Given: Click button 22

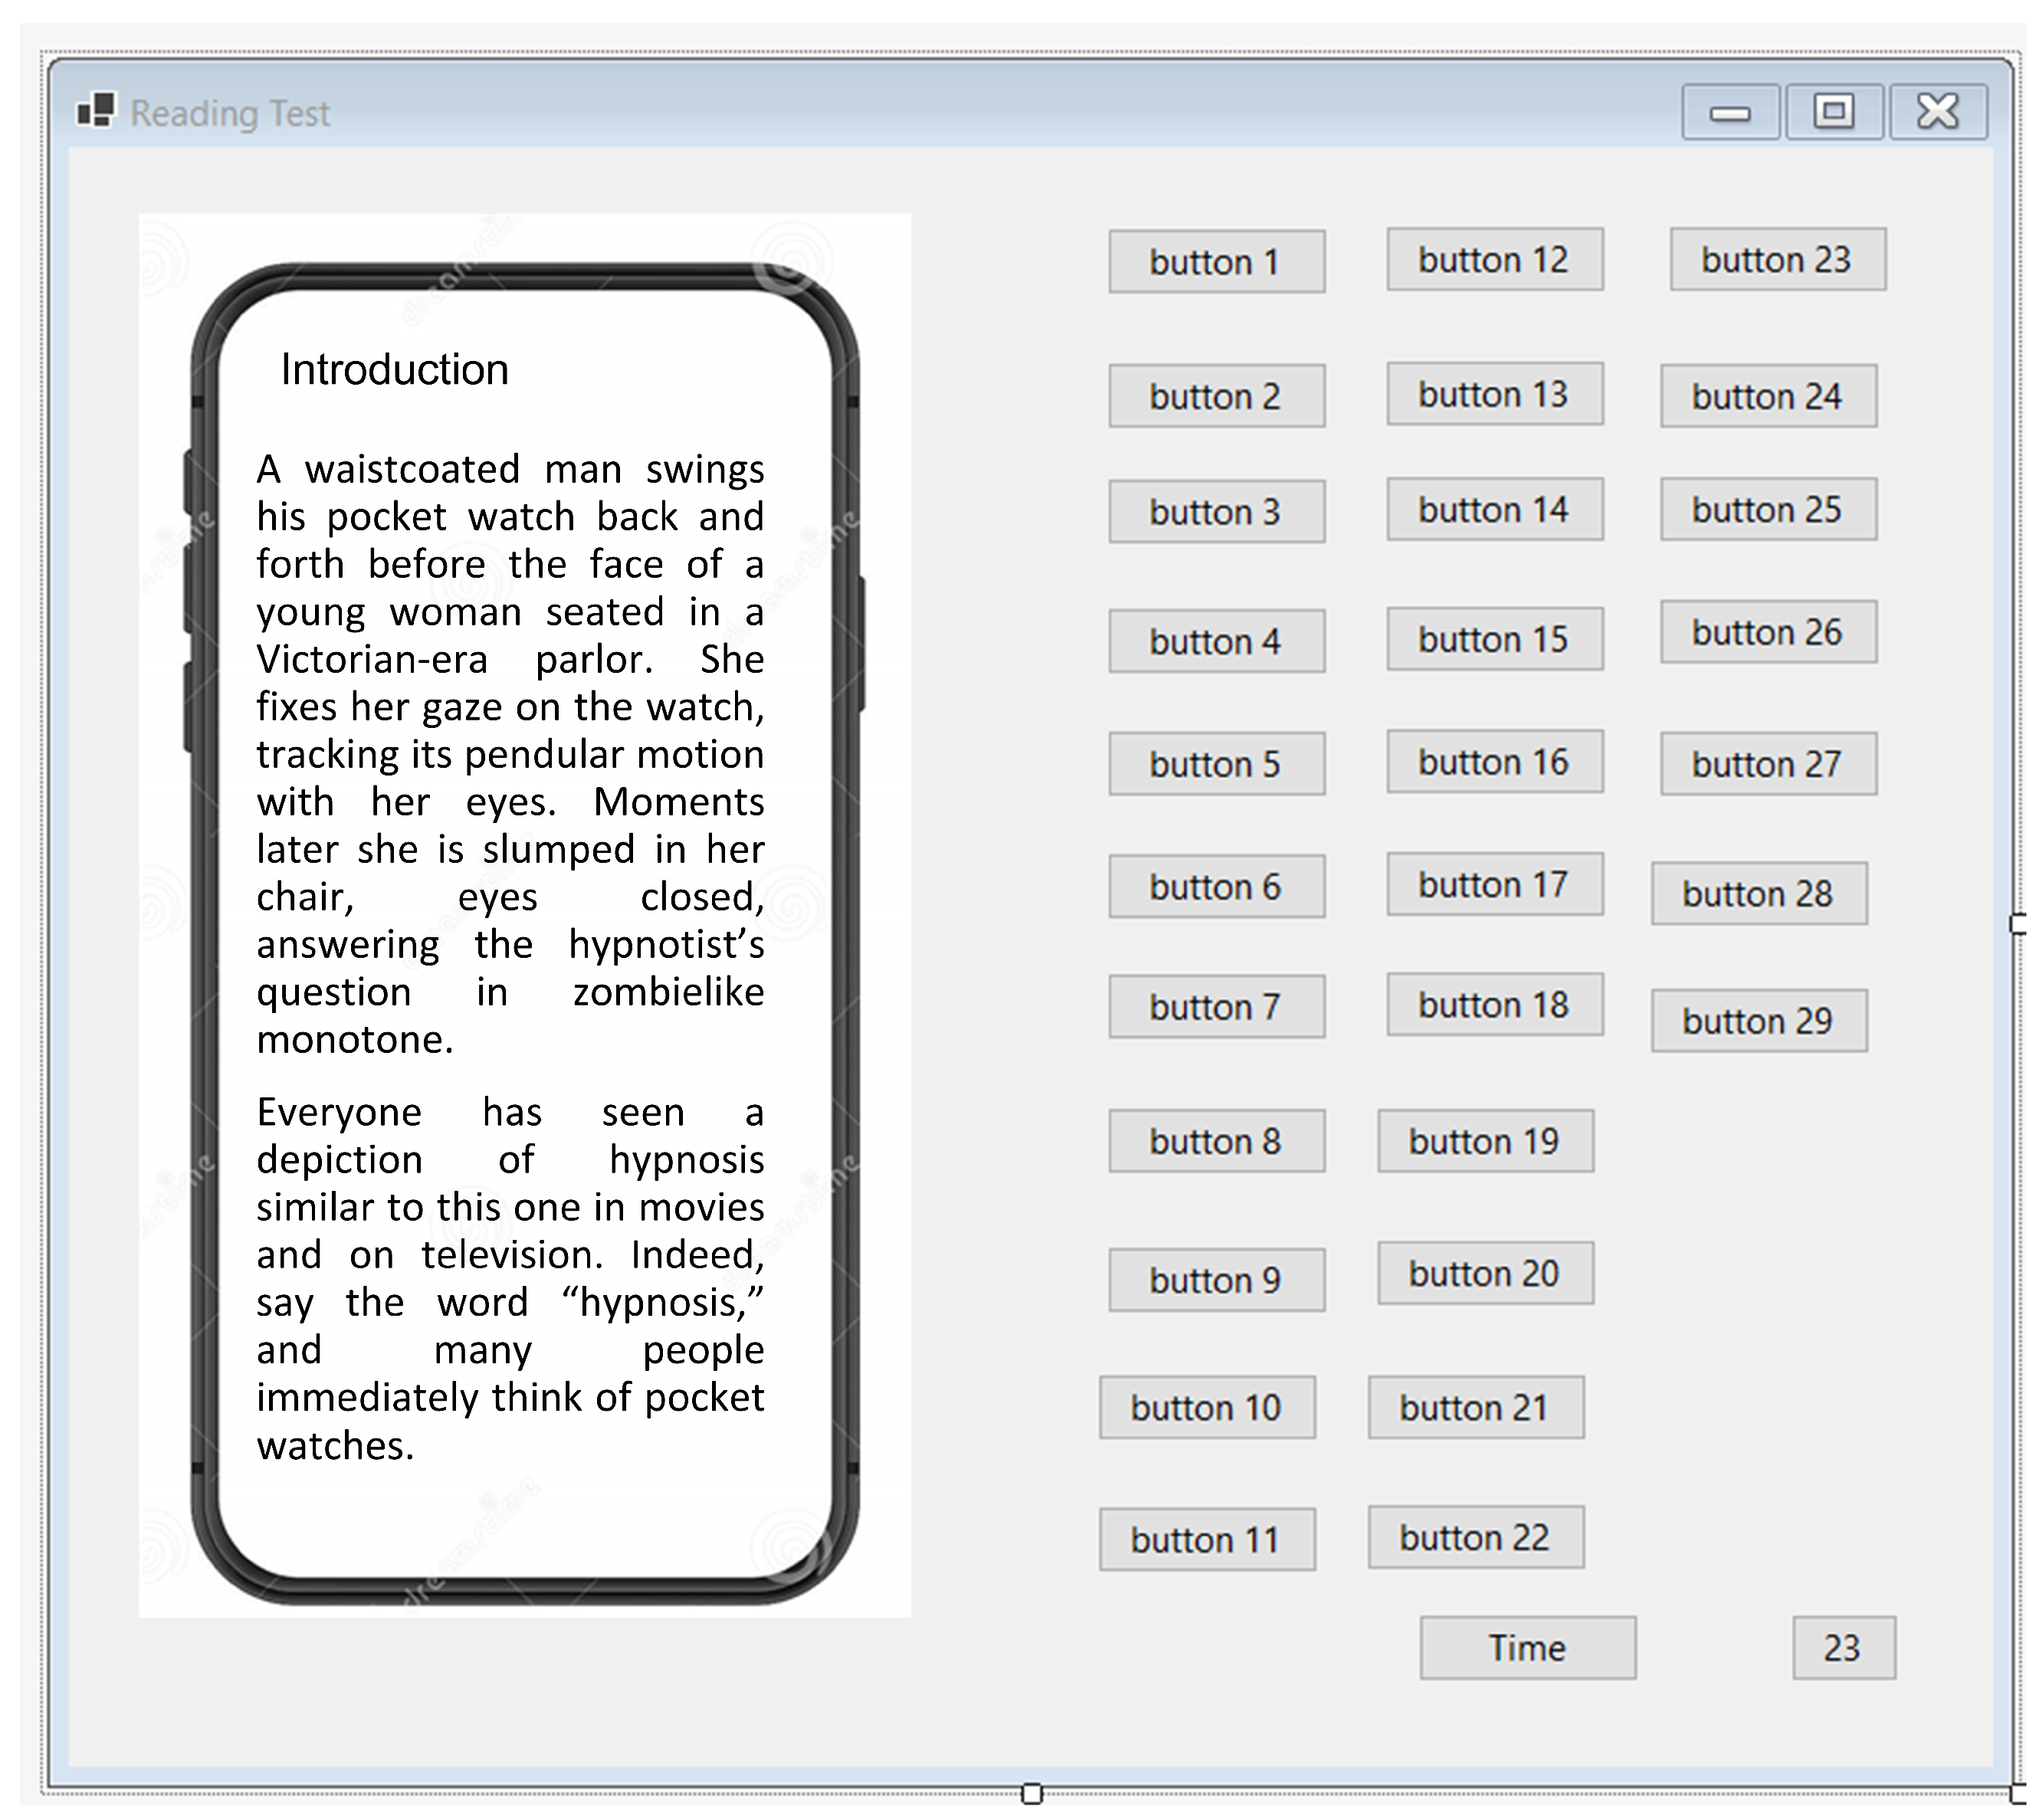Looking at the screenshot, I should [x=1476, y=1538].
